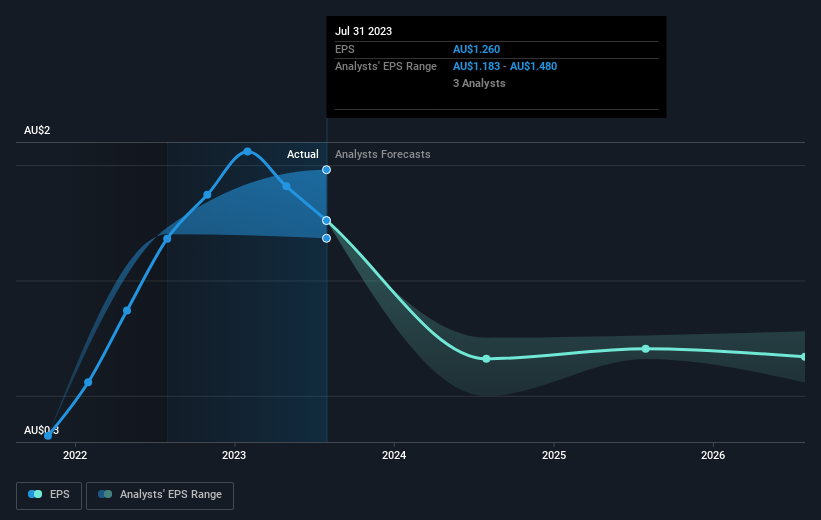Select the first EPS data point near AU$0.3
The height and width of the screenshot is (520, 821).
48,435
